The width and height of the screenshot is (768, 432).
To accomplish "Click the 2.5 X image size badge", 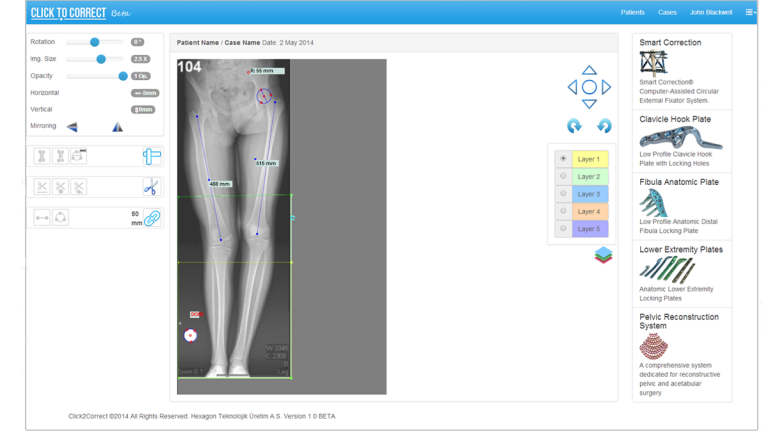I will [140, 59].
